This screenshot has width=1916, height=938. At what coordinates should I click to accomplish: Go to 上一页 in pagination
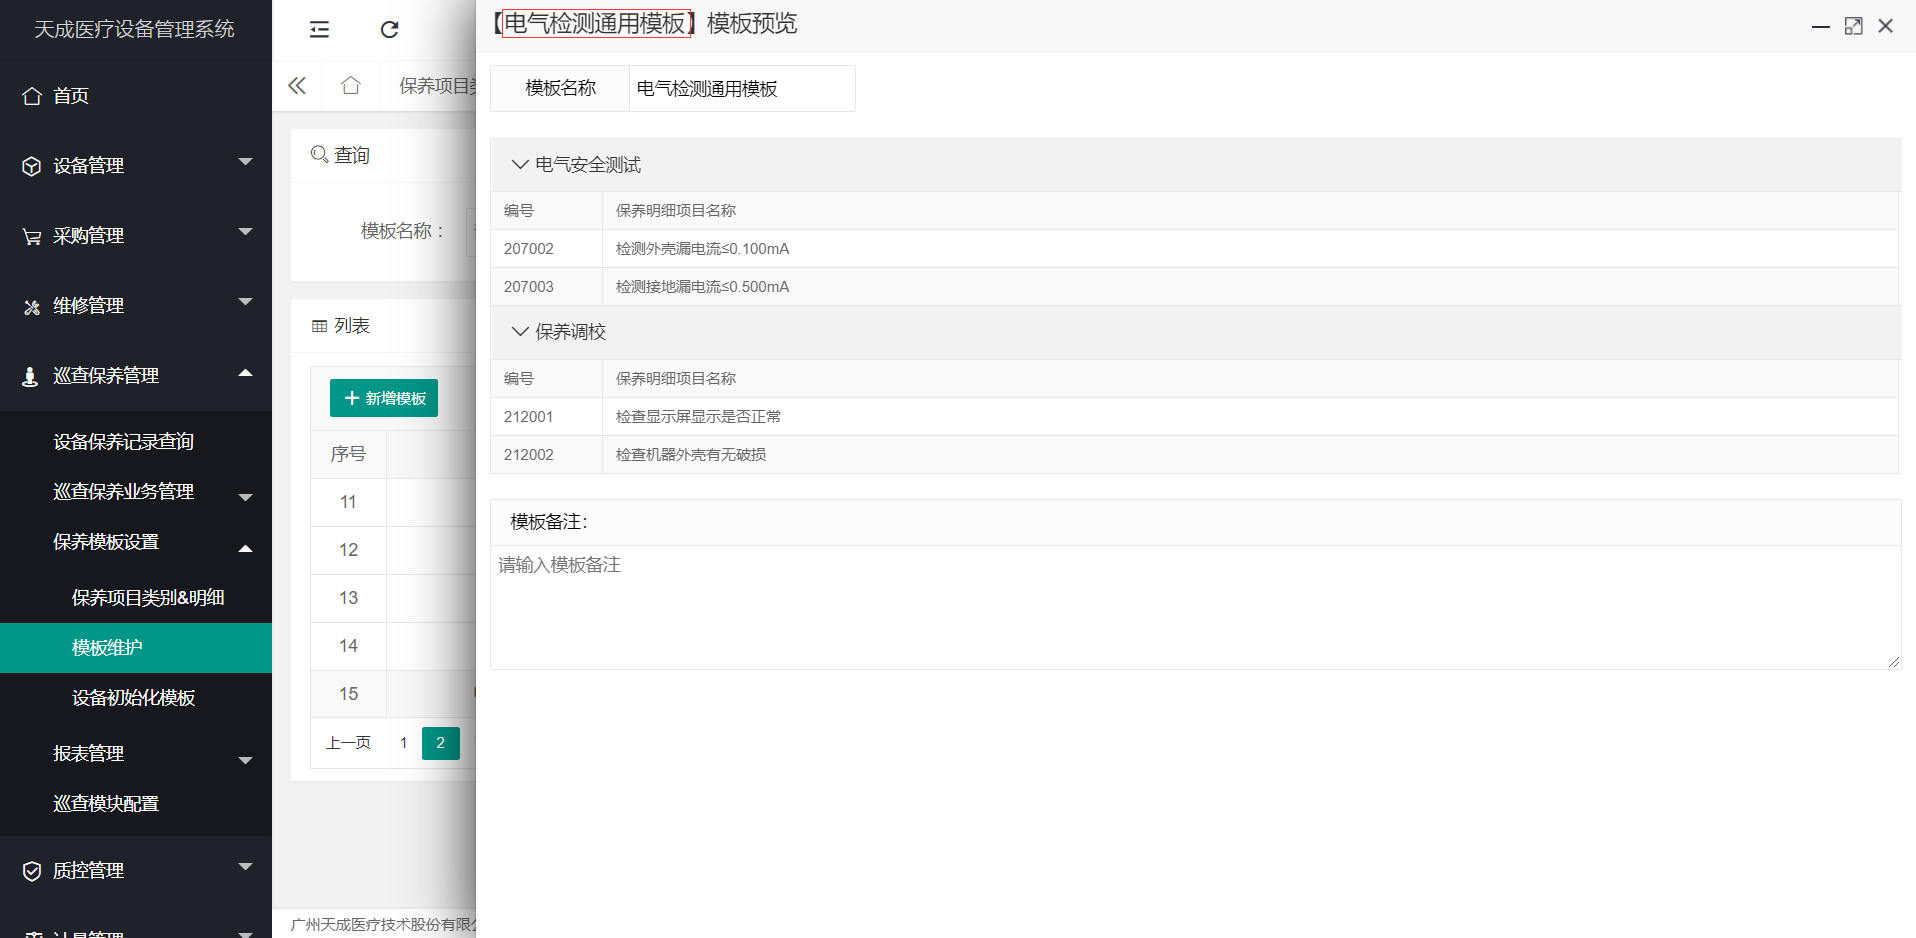pyautogui.click(x=348, y=743)
